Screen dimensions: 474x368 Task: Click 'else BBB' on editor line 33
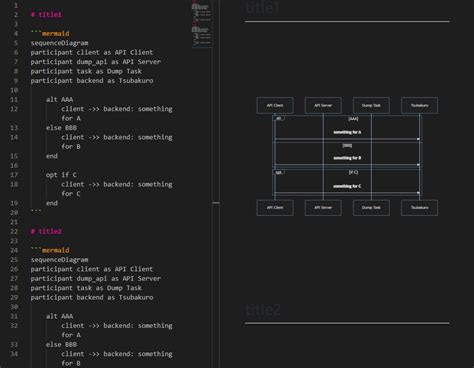tap(61, 344)
